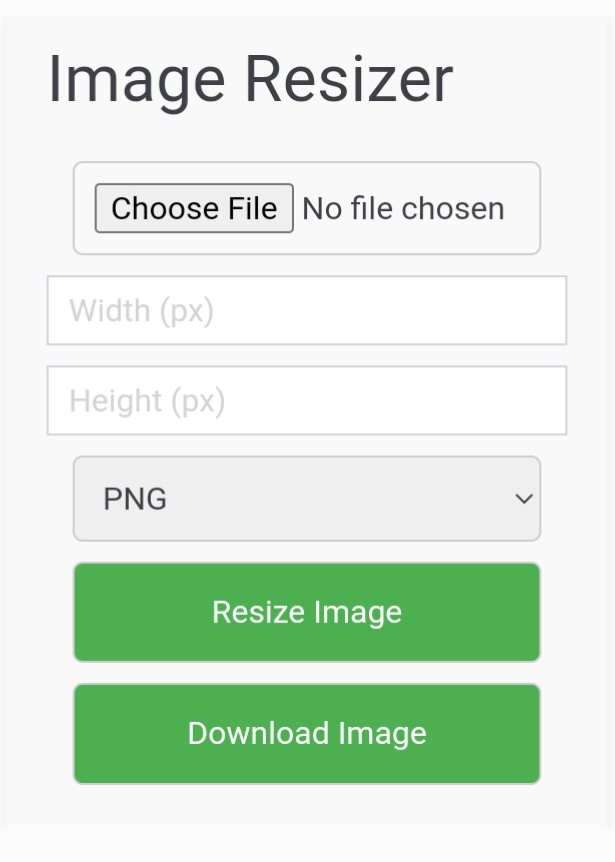Click inside the Width (px) input field
Viewport: 615px width, 862px height.
306,310
